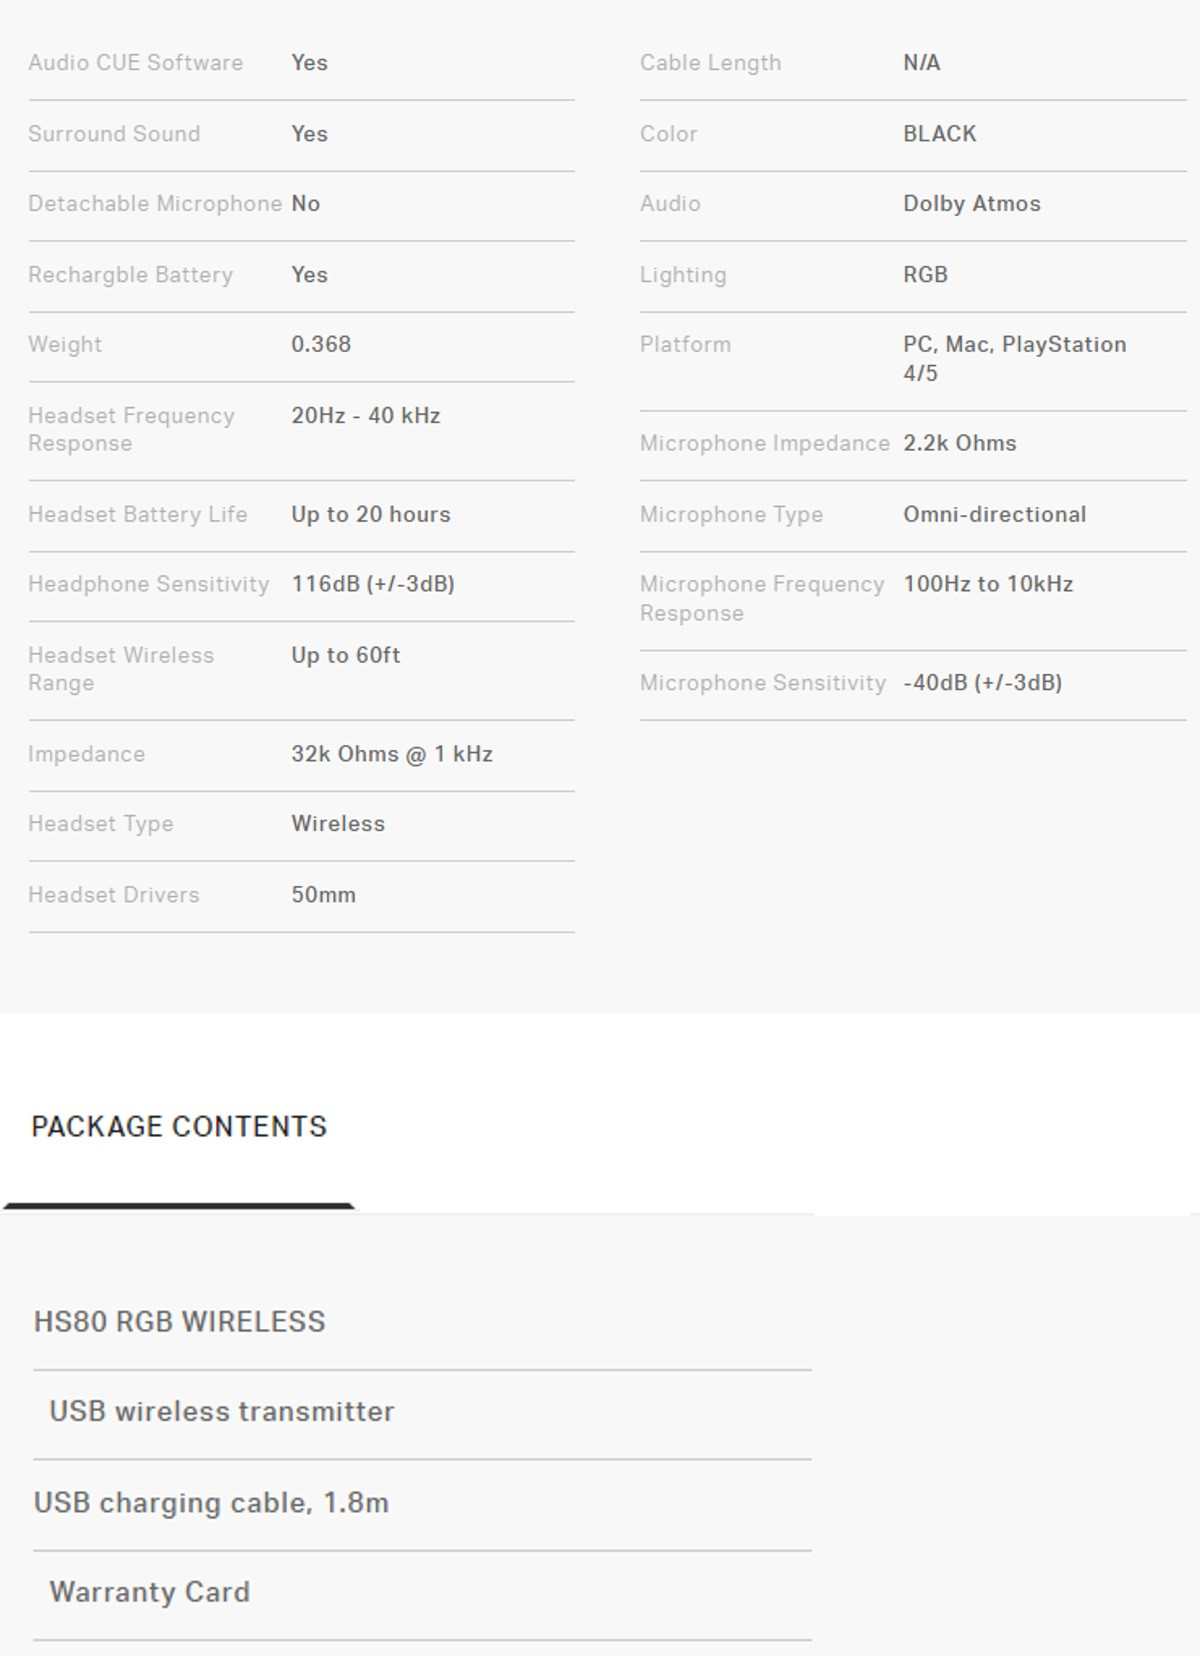Viewport: 1200px width, 1656px height.
Task: Click the Dolby Atmos audio value
Action: point(971,204)
